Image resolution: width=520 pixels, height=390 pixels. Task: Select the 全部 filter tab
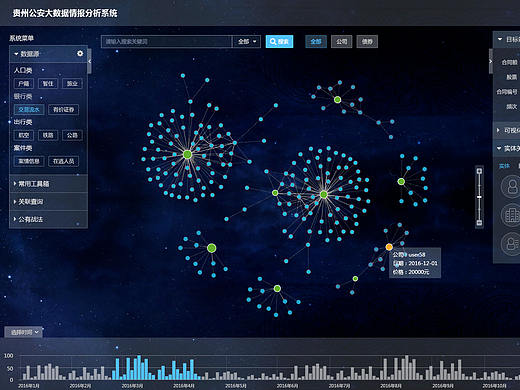coord(316,41)
